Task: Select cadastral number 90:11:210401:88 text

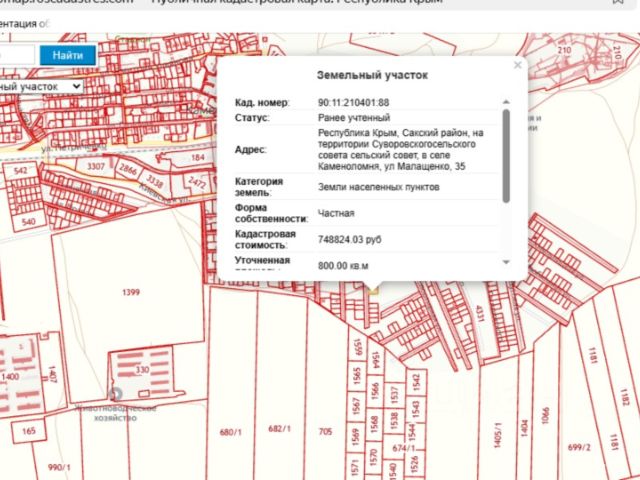Action: click(353, 102)
